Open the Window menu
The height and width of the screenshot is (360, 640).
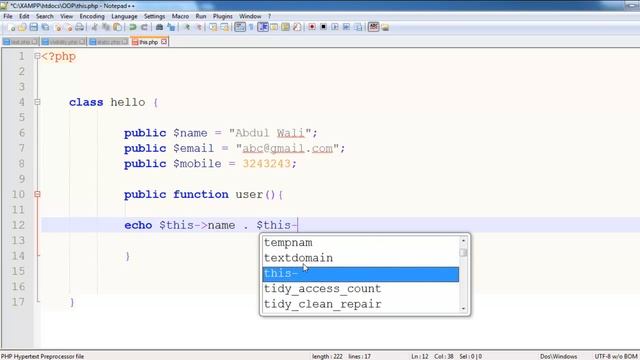pos(250,16)
